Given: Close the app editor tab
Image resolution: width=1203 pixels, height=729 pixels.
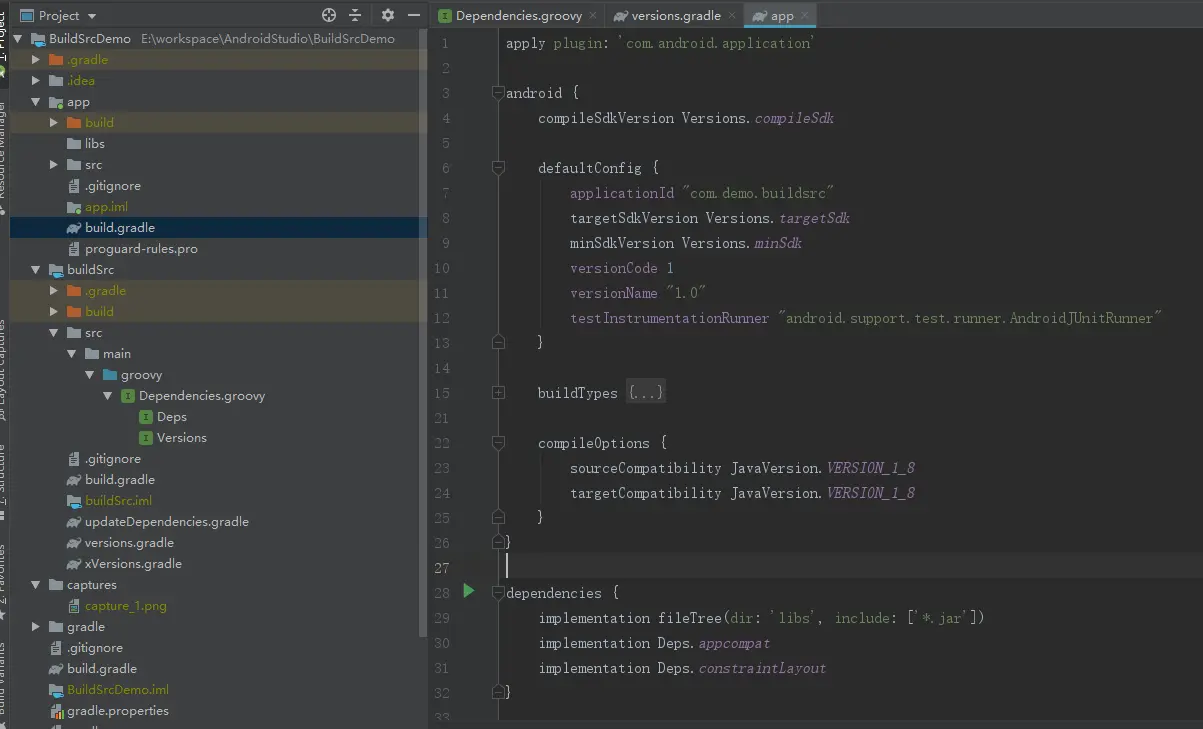Looking at the screenshot, I should point(804,15).
